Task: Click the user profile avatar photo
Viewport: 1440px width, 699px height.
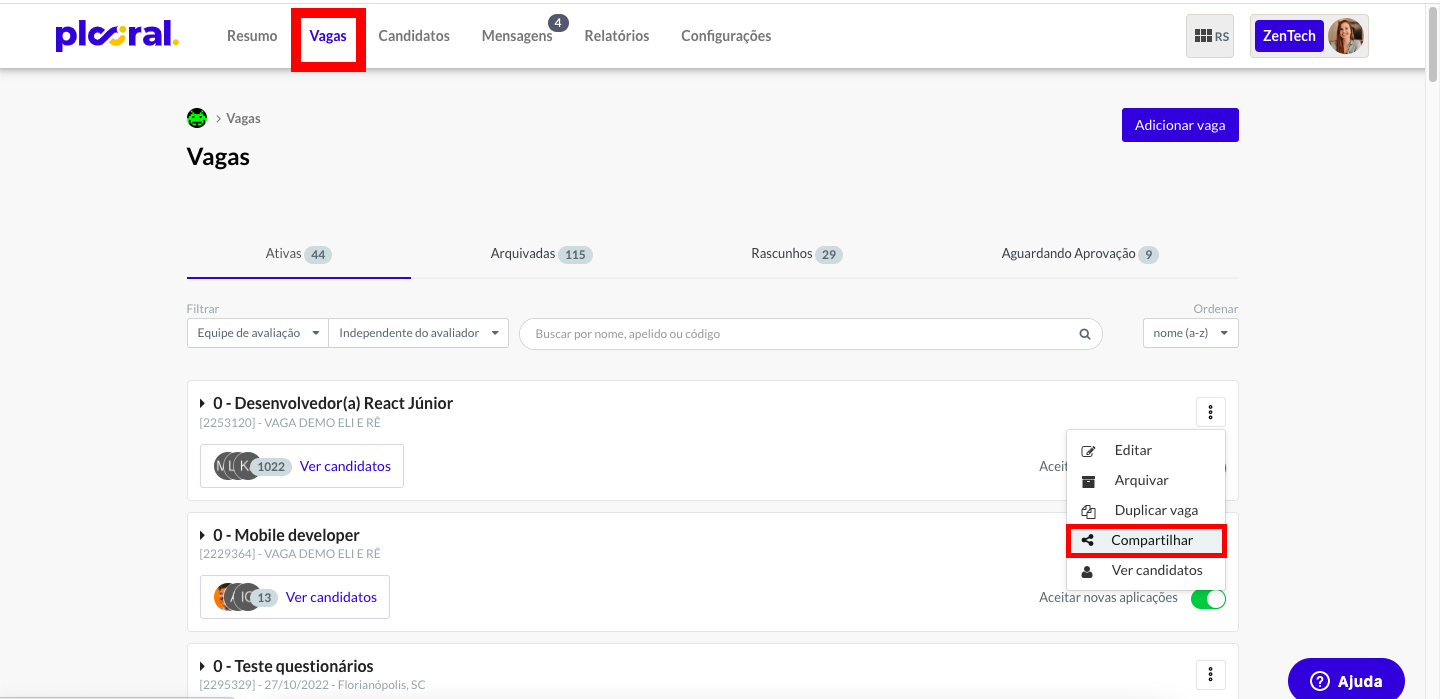Action: click(x=1345, y=36)
